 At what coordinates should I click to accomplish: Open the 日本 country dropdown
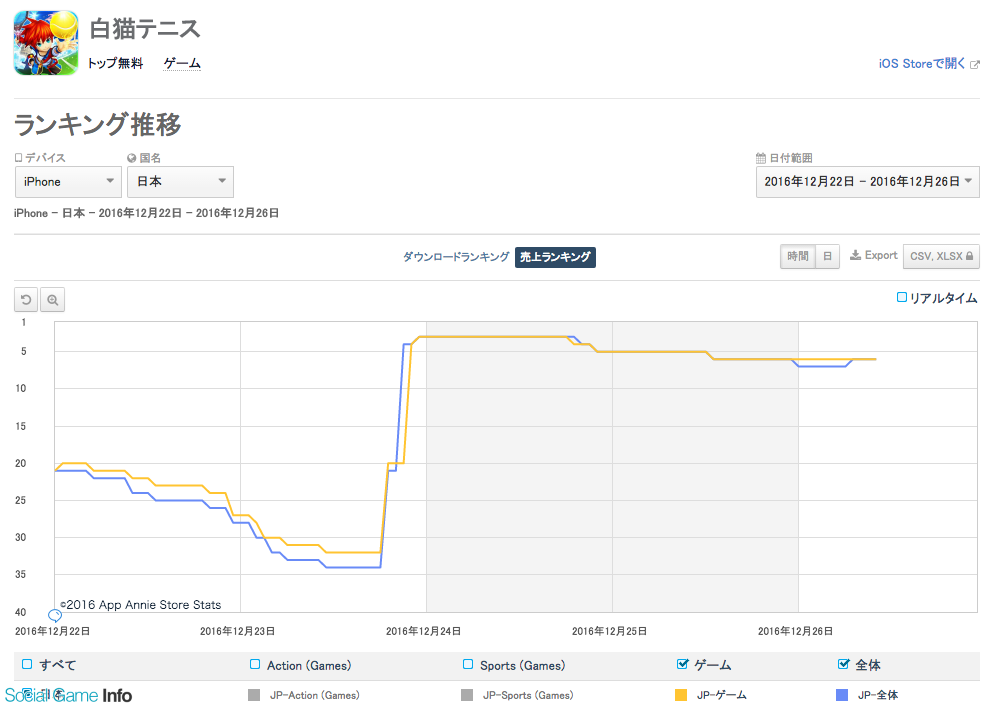click(x=180, y=182)
